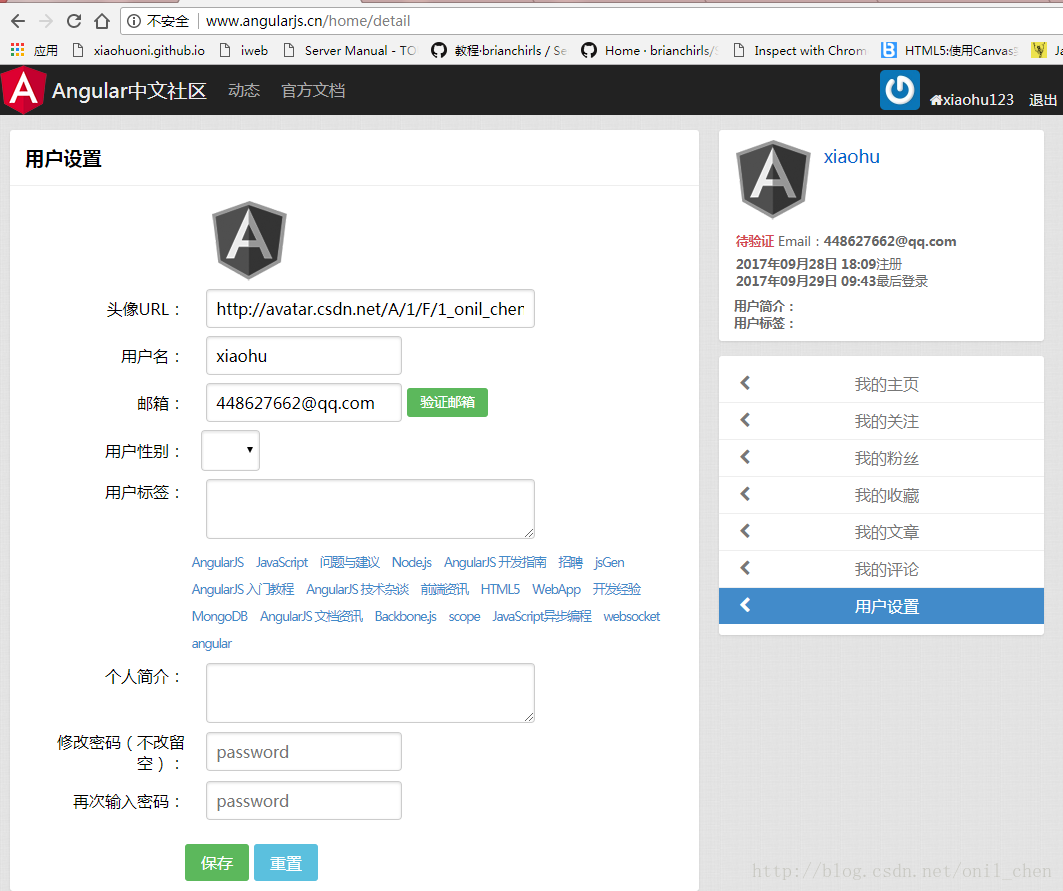This screenshot has width=1063, height=891.
Task: Add the 问题与建议 tag
Action: tap(350, 562)
